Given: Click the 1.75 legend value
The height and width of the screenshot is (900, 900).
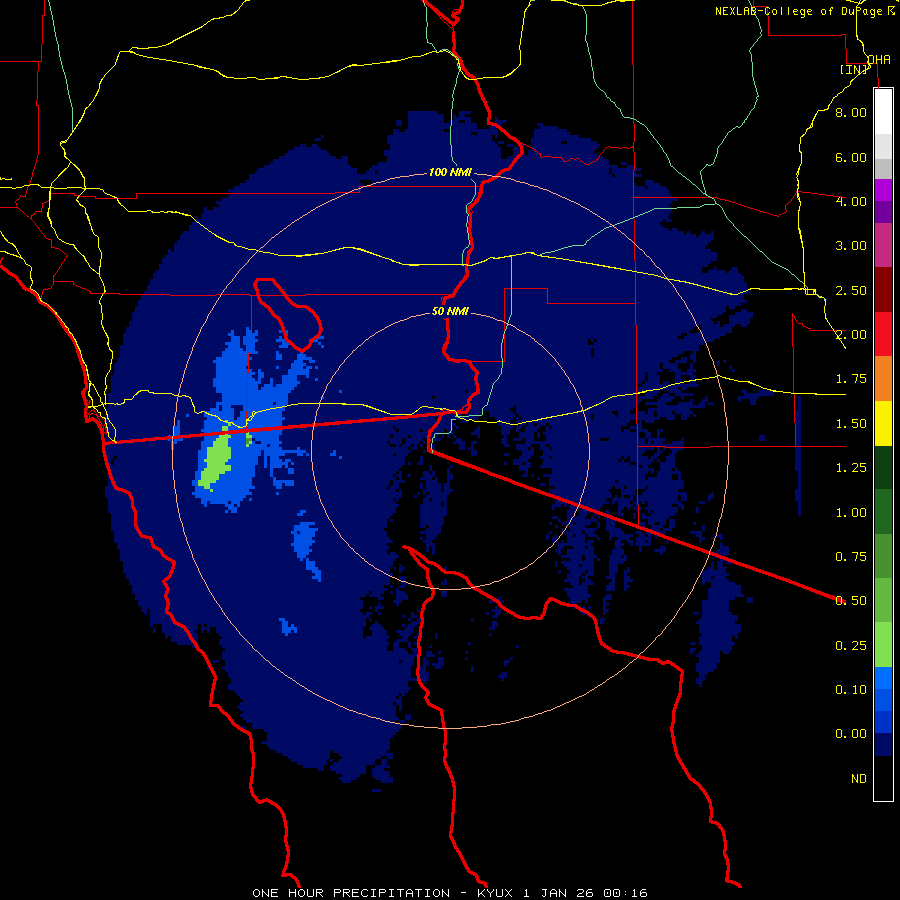Looking at the screenshot, I should [851, 379].
